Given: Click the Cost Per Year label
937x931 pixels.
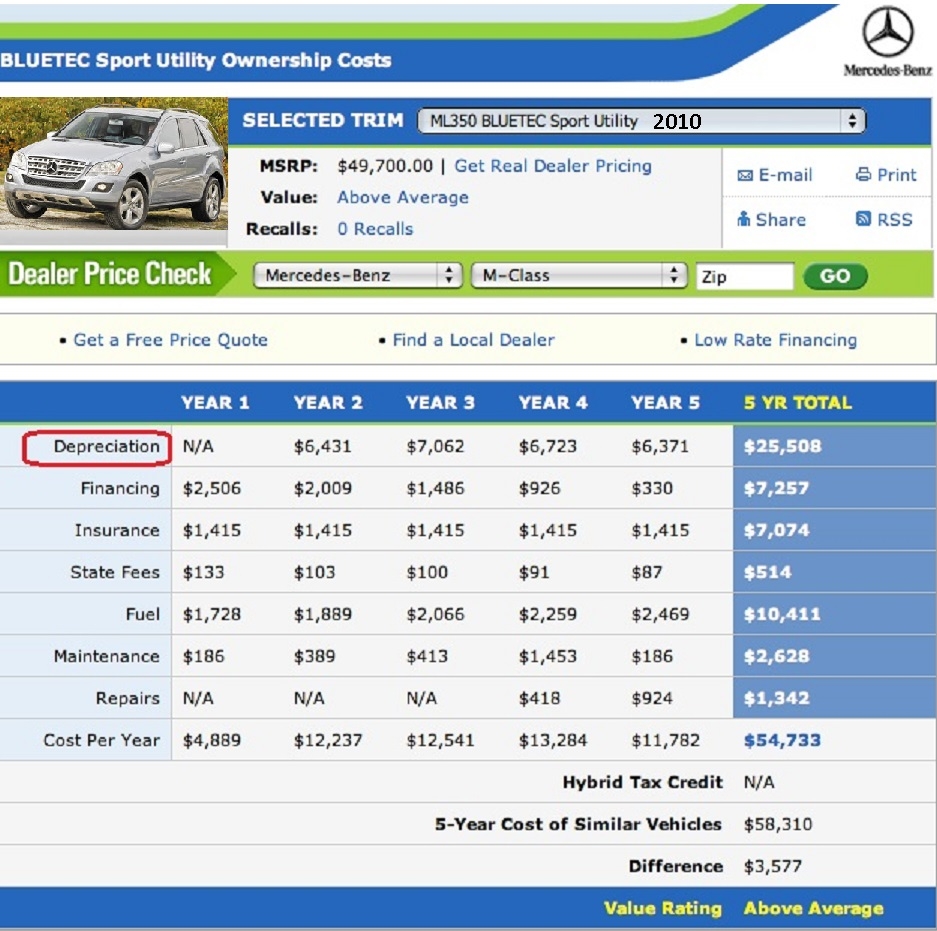Looking at the screenshot, I should [102, 740].
